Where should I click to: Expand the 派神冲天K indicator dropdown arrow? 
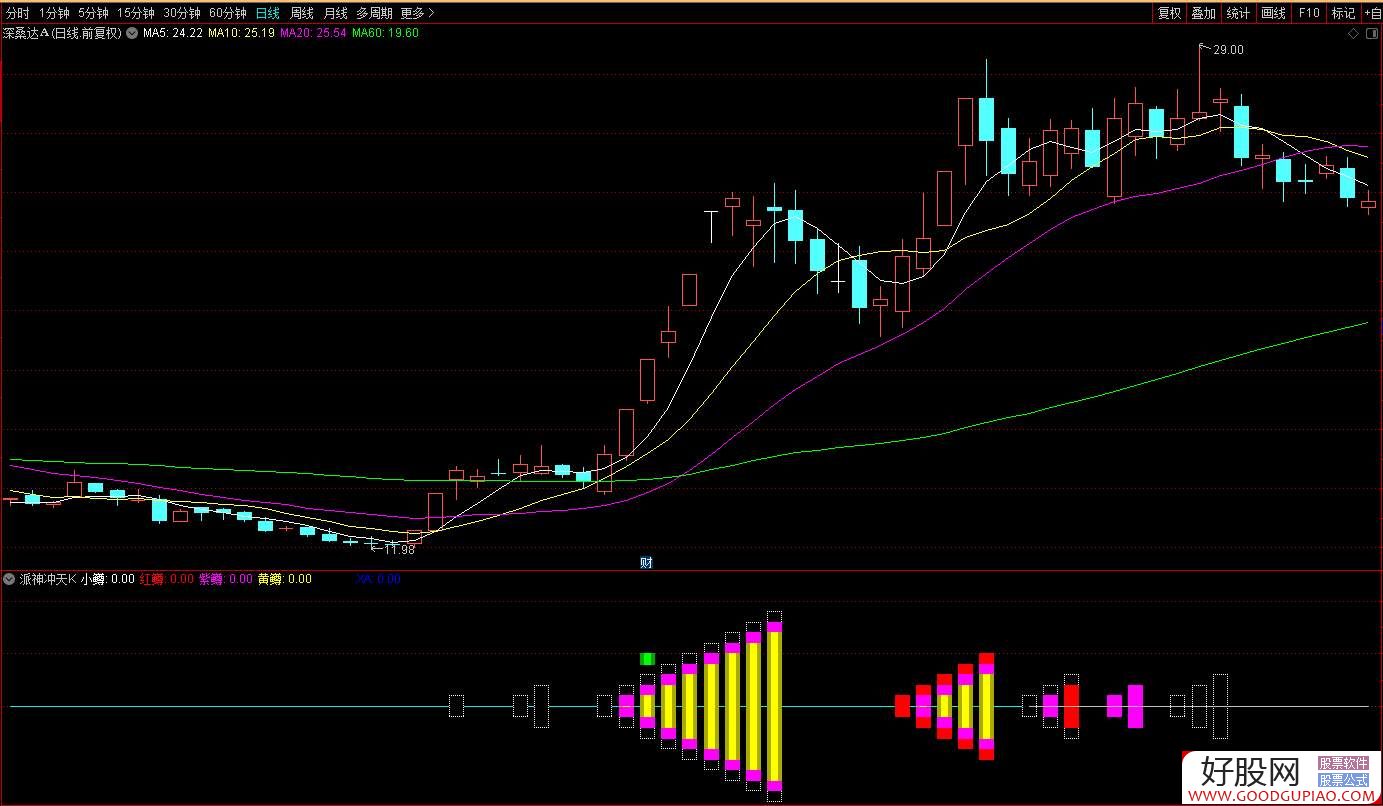click(9, 579)
